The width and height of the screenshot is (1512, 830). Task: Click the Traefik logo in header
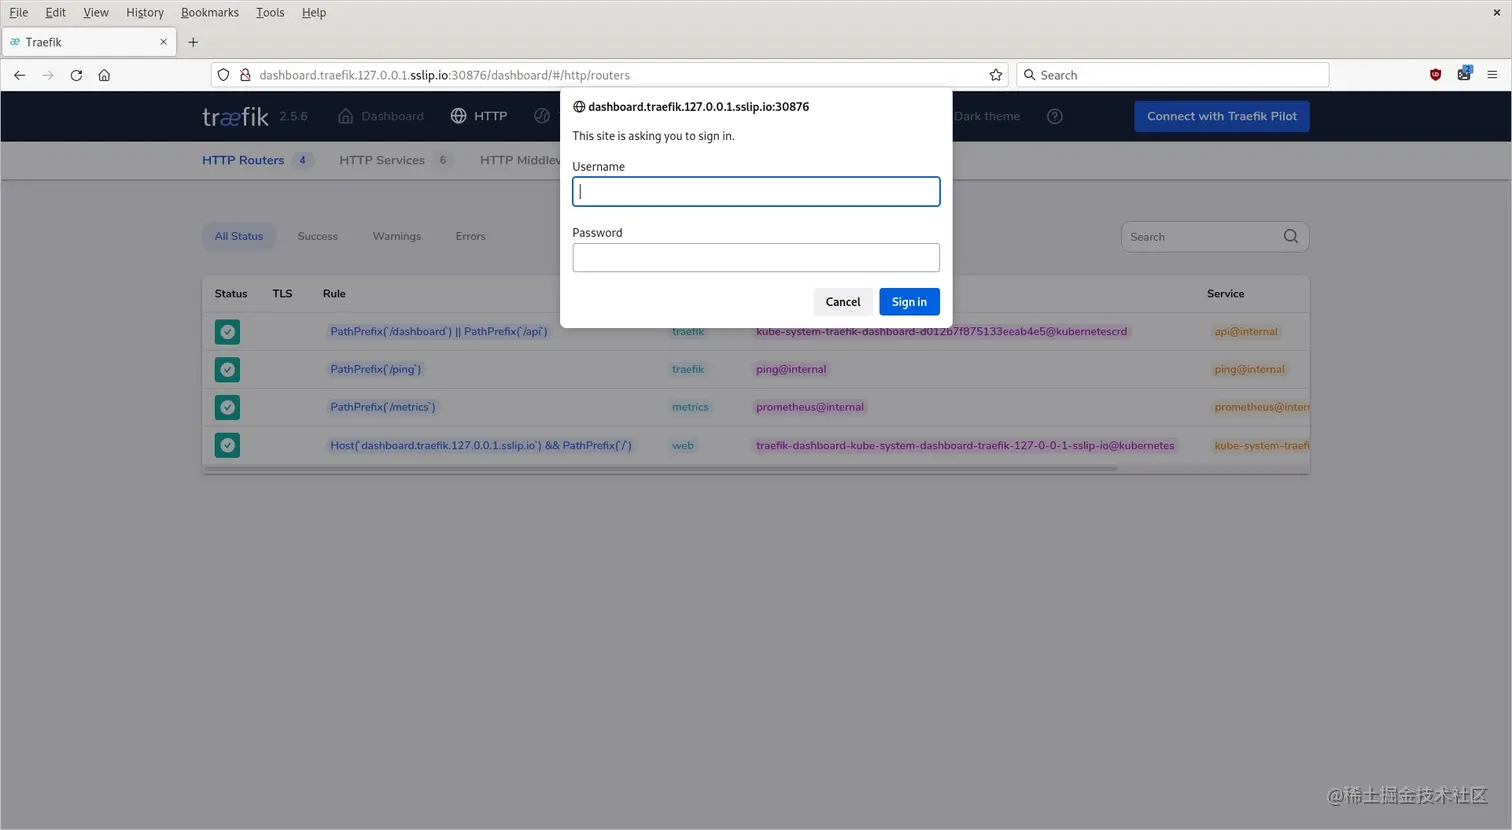[x=235, y=117]
